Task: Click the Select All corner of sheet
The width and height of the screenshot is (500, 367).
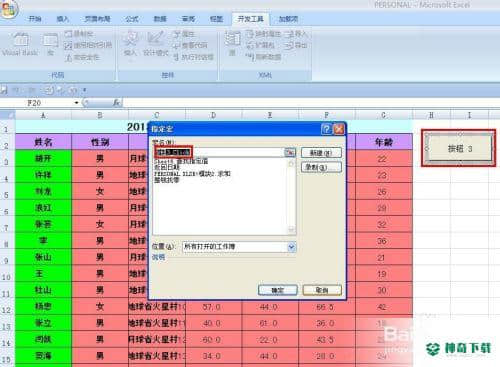Action: pos(7,115)
